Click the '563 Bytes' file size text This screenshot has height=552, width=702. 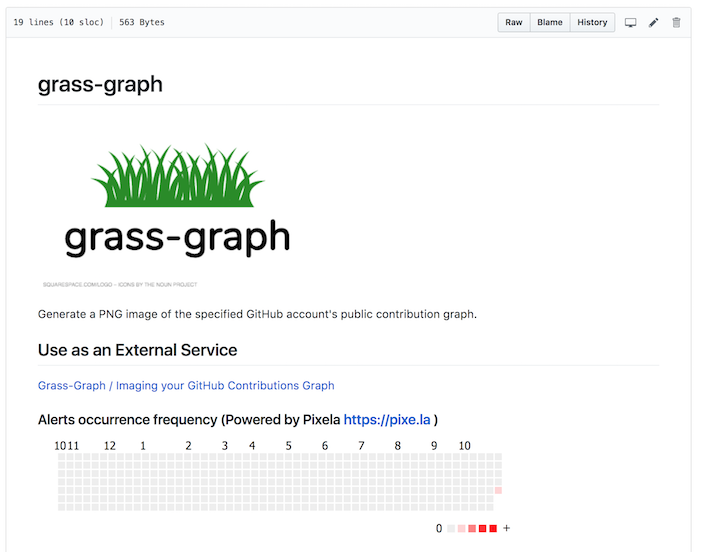[x=141, y=22]
